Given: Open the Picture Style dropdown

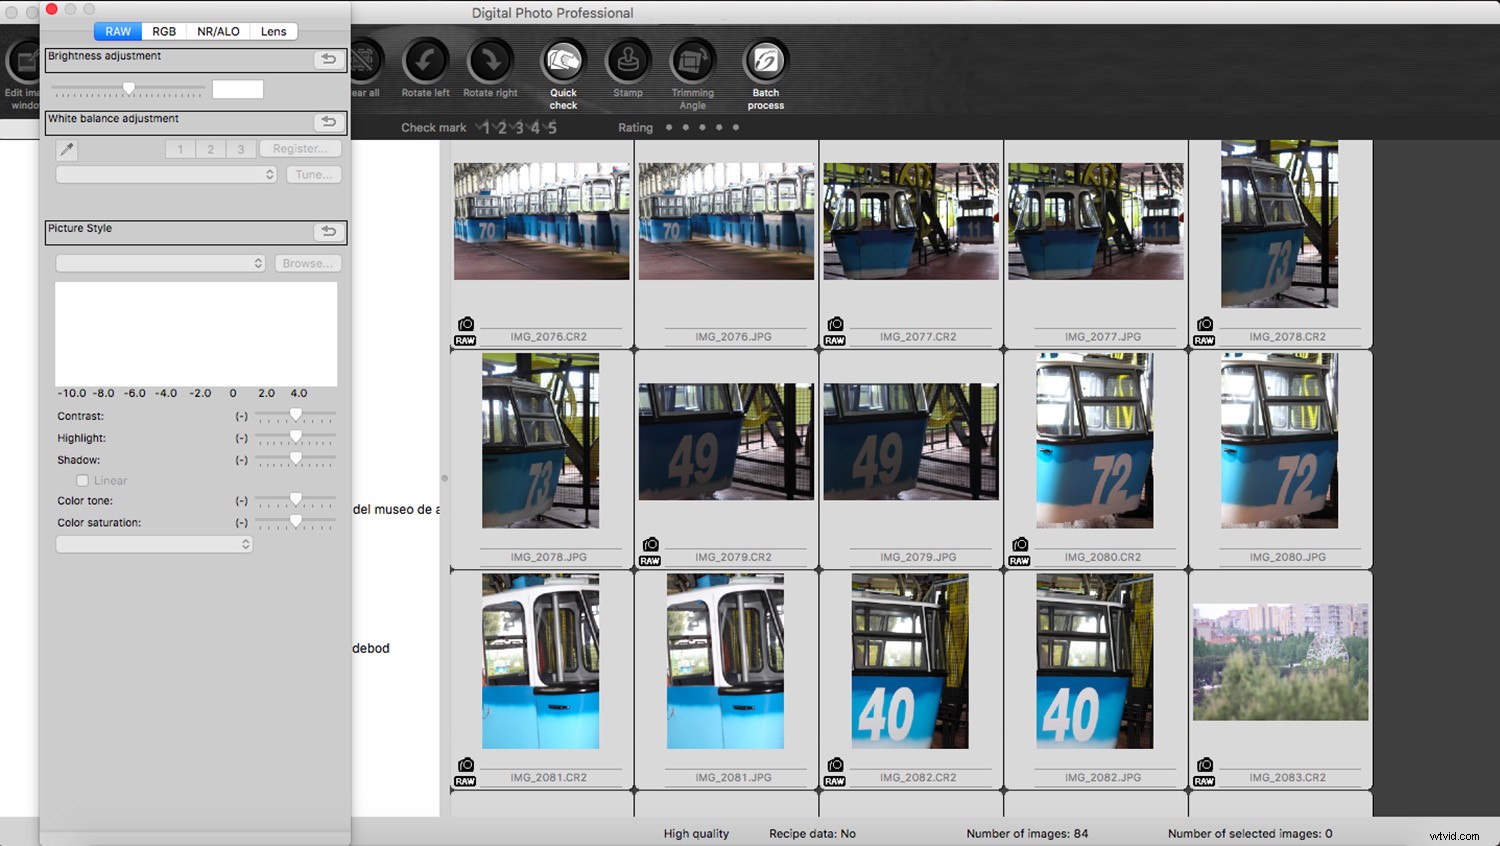Looking at the screenshot, I should pos(160,263).
